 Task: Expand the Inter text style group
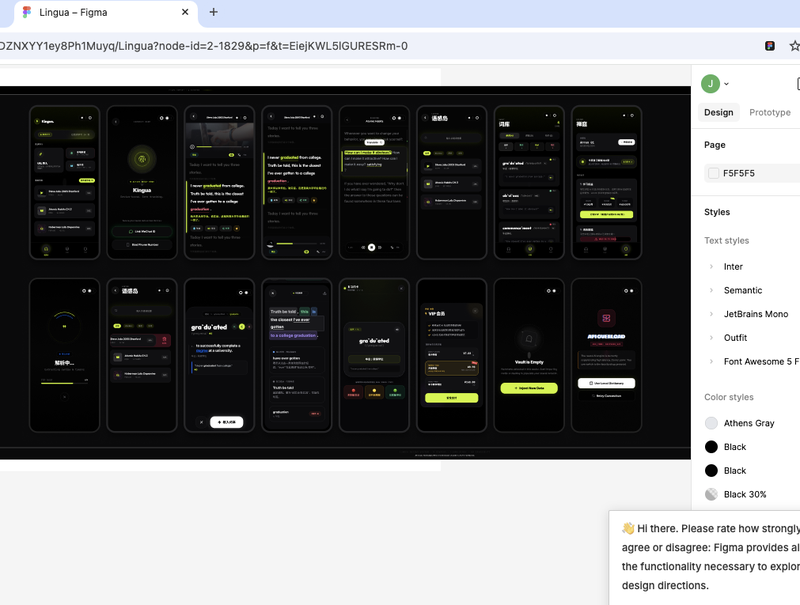tap(711, 266)
